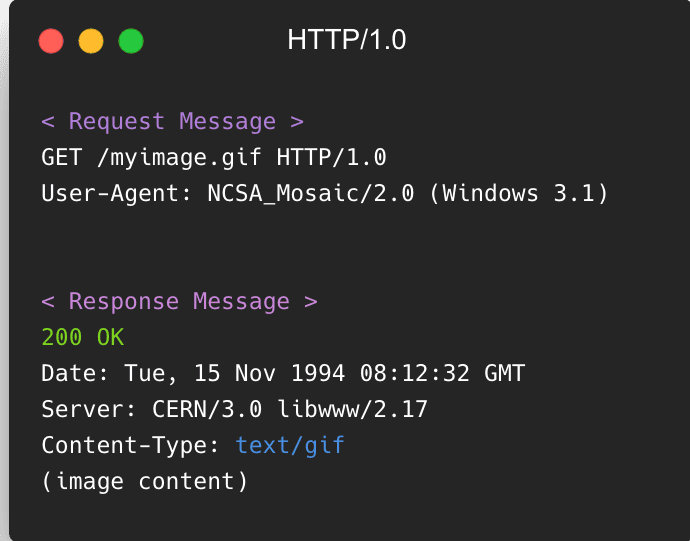Click the 15 Nov 1994 date value

click(270, 373)
